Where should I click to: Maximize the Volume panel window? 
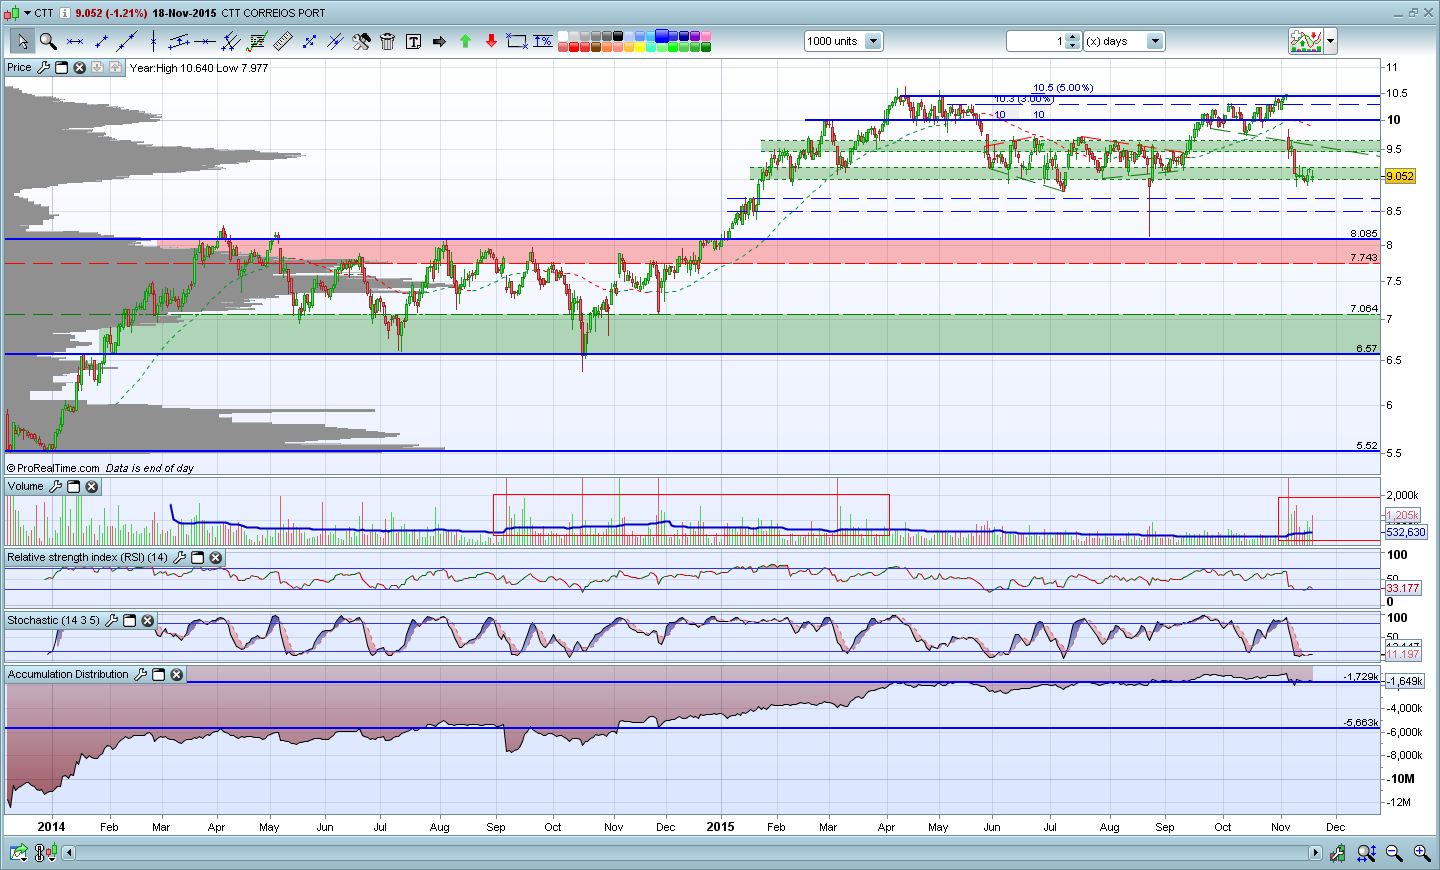[74, 487]
